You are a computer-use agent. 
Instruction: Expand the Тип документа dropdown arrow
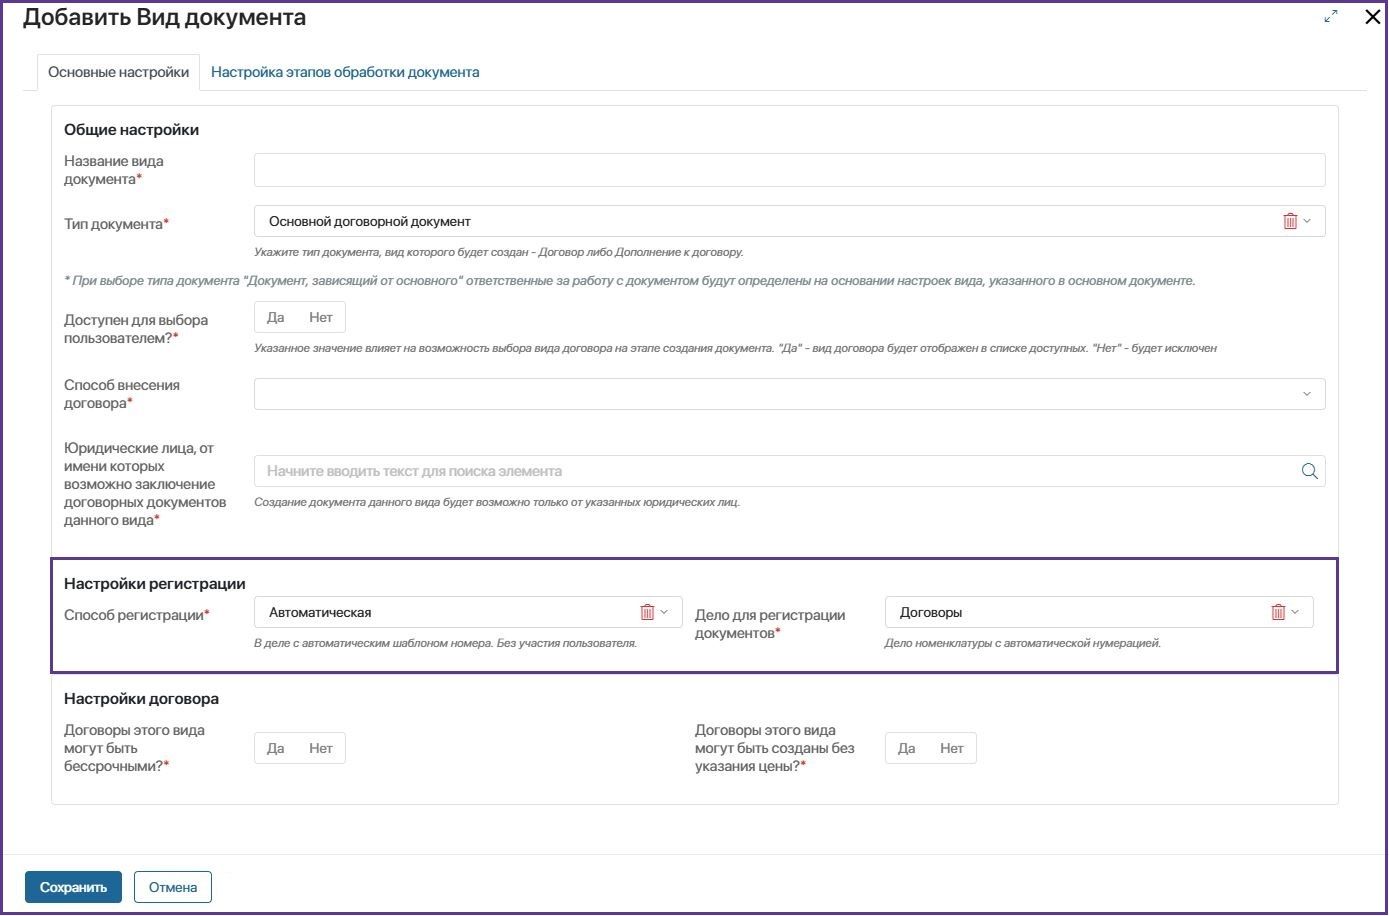click(x=1307, y=221)
